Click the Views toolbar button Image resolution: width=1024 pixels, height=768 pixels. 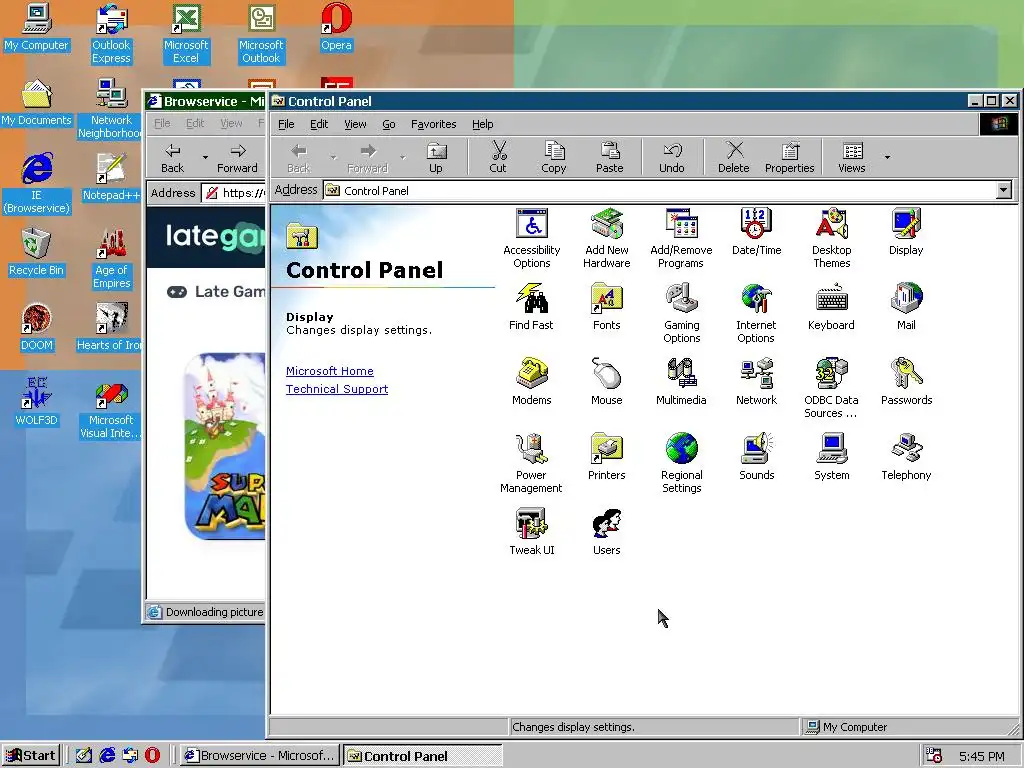point(852,158)
